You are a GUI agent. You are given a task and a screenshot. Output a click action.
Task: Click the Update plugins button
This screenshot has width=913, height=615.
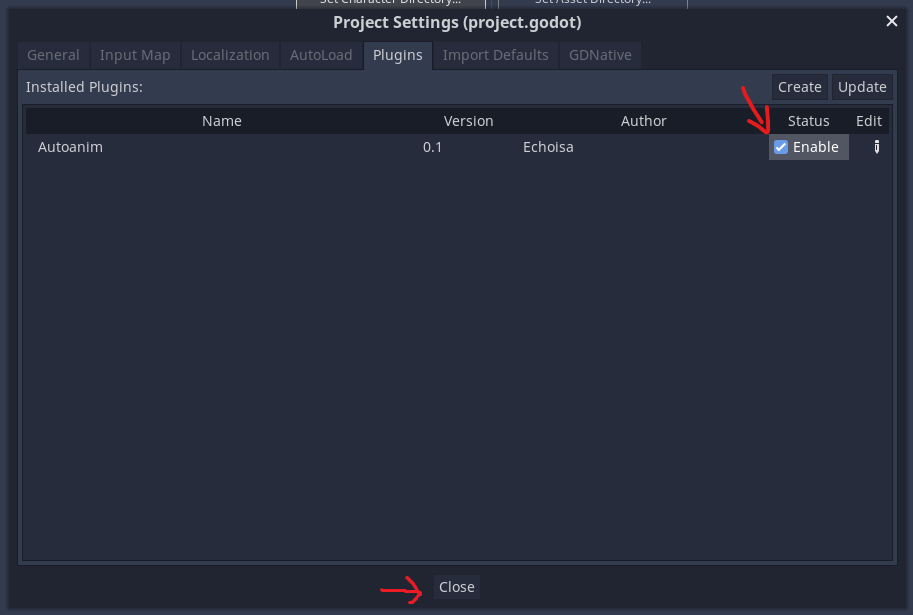pyautogui.click(x=862, y=87)
